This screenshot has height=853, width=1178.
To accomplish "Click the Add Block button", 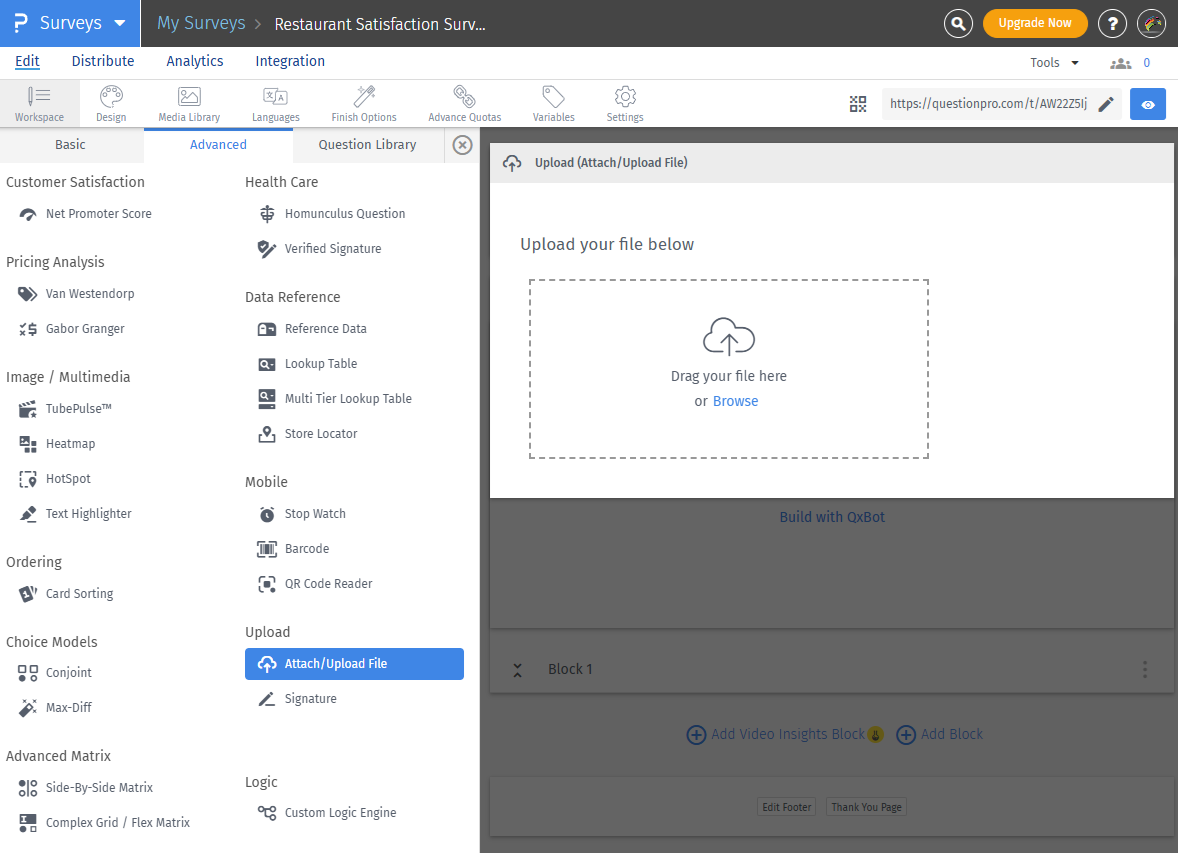I will click(x=940, y=734).
